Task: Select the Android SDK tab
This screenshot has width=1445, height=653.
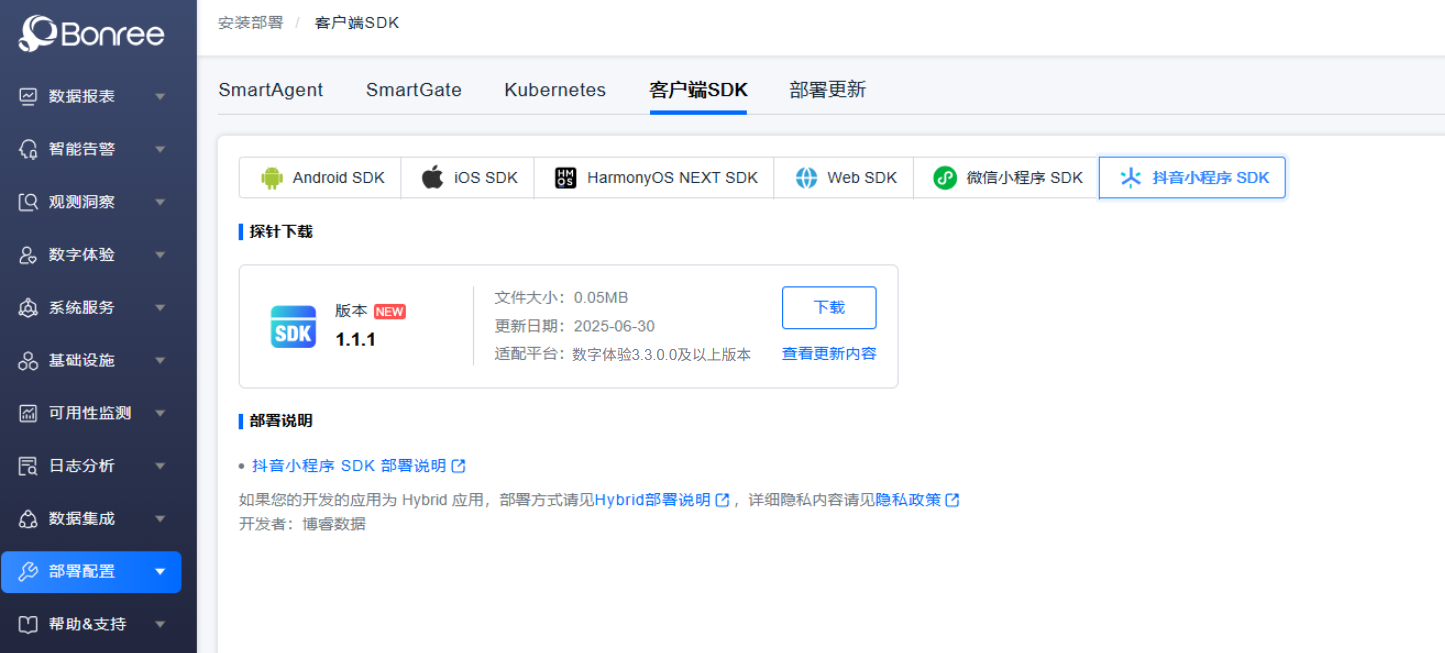Action: (x=321, y=178)
